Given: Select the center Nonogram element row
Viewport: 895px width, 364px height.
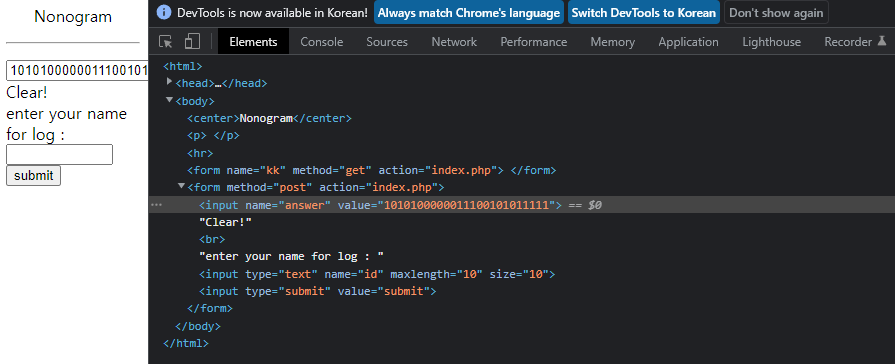Looking at the screenshot, I should tap(522, 118).
